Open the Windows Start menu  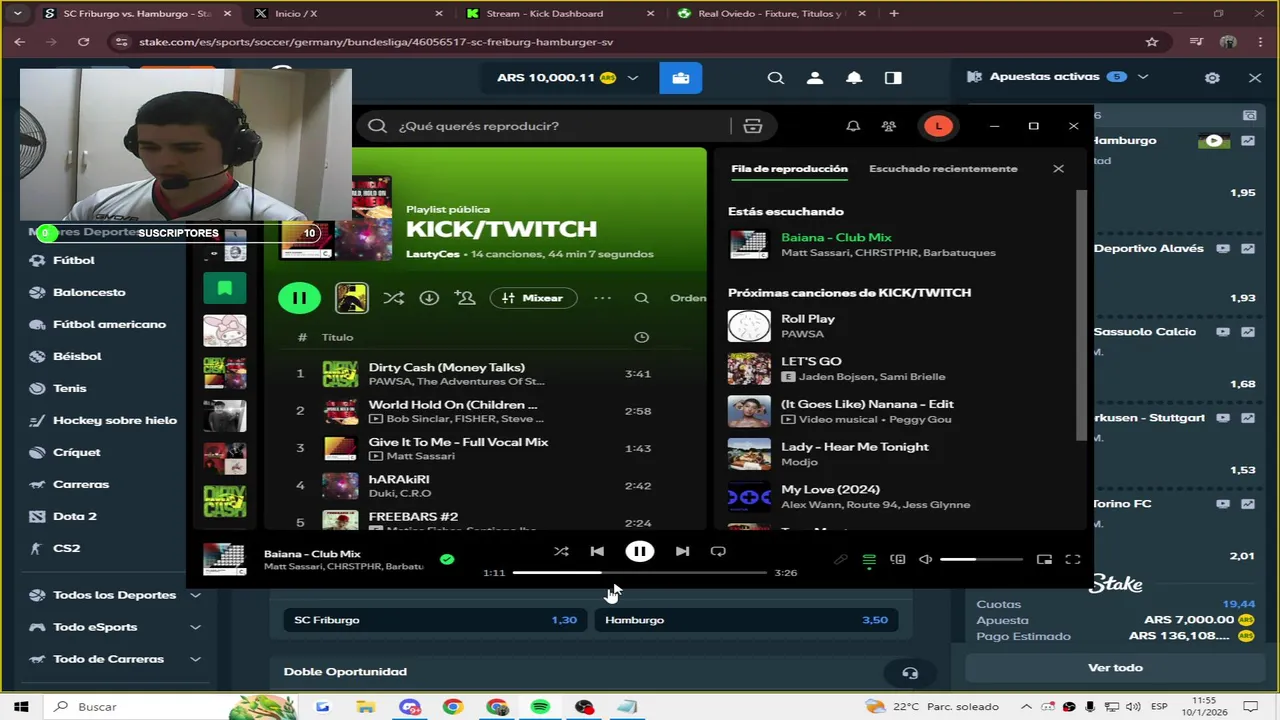click(x=20, y=707)
